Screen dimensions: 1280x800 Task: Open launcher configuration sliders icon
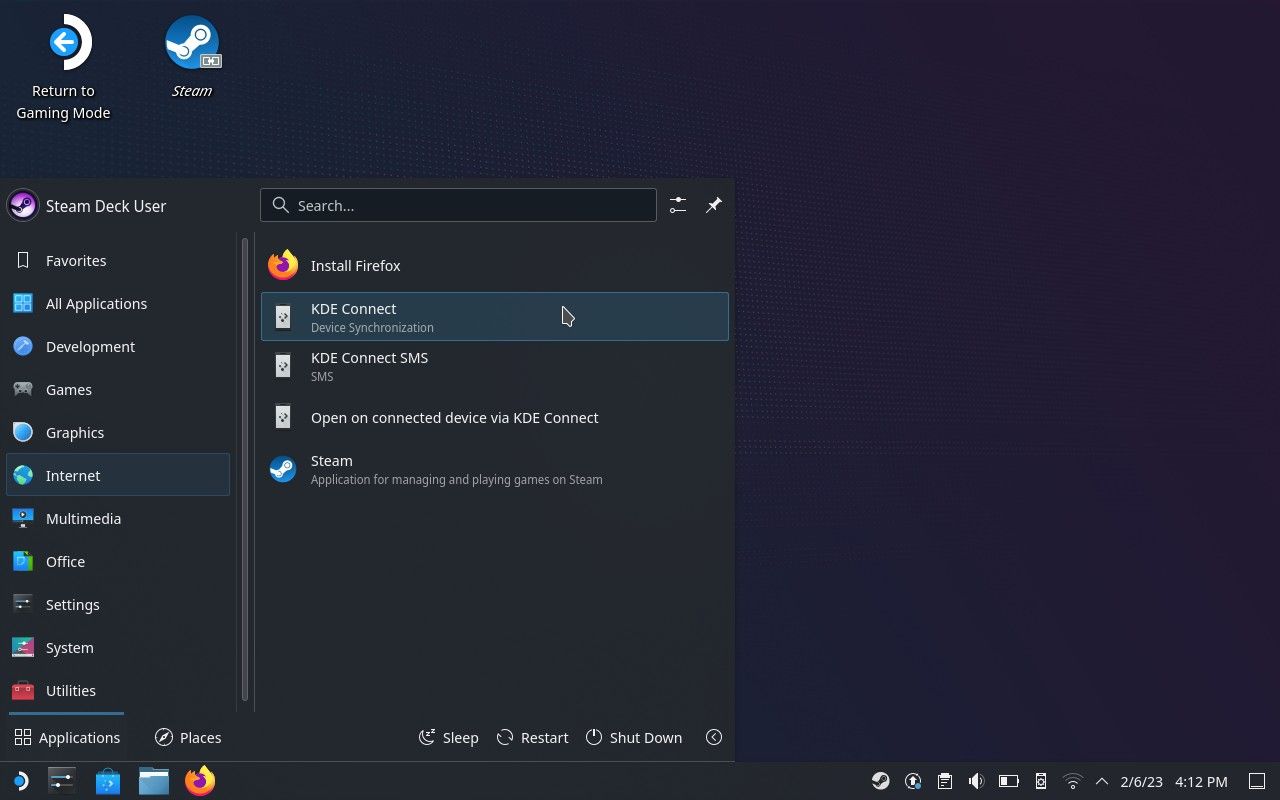click(678, 205)
